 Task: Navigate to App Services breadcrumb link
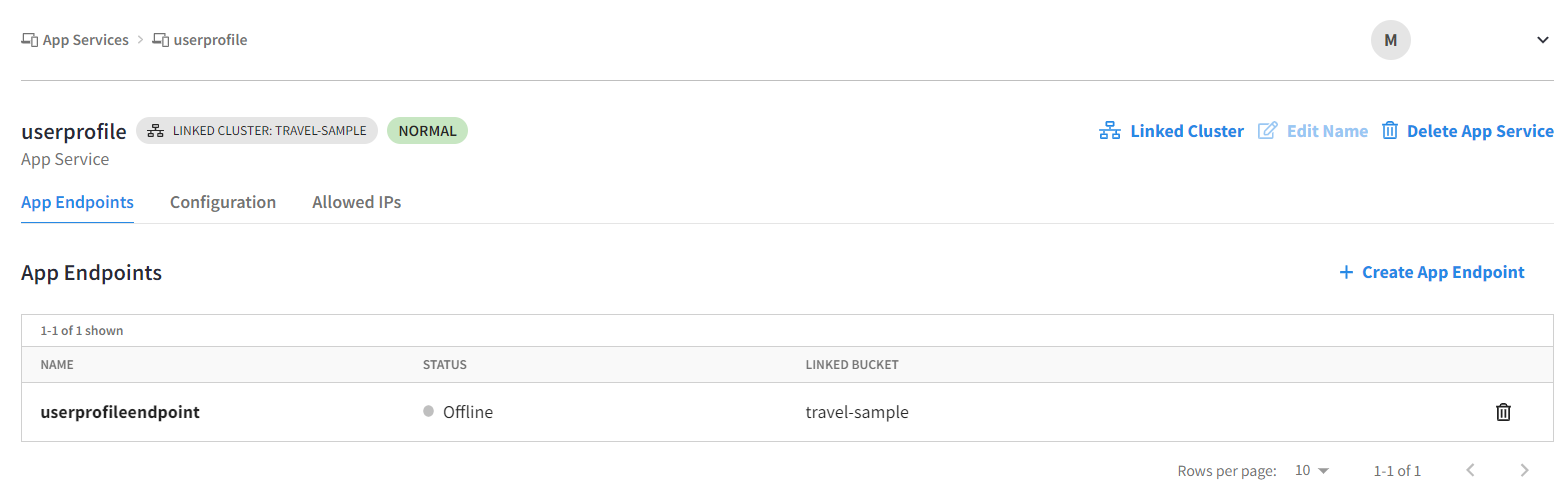[85, 40]
